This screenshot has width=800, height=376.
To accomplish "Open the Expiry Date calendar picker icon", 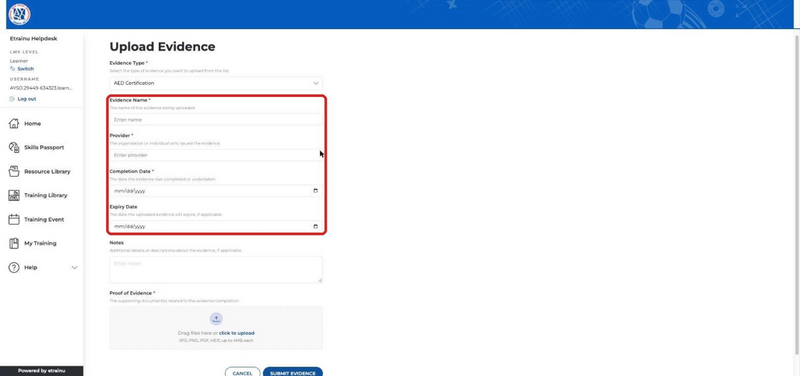I will [x=315, y=227].
